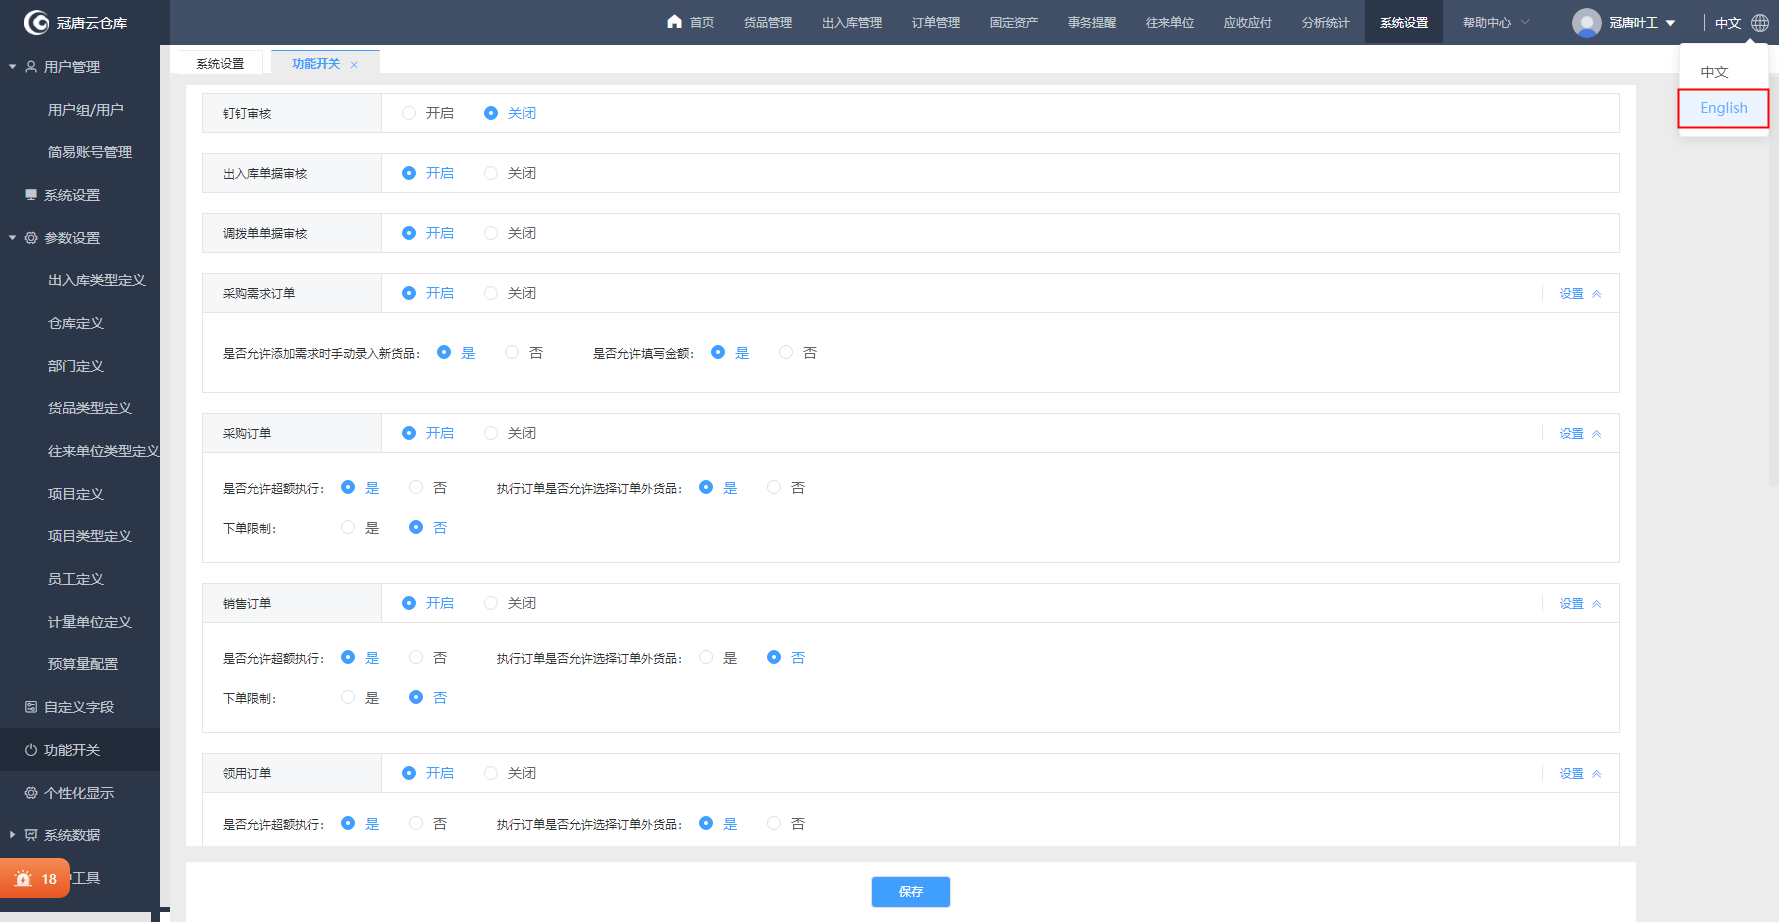
Task: Open the 分析统计 top menu
Action: coord(1326,22)
